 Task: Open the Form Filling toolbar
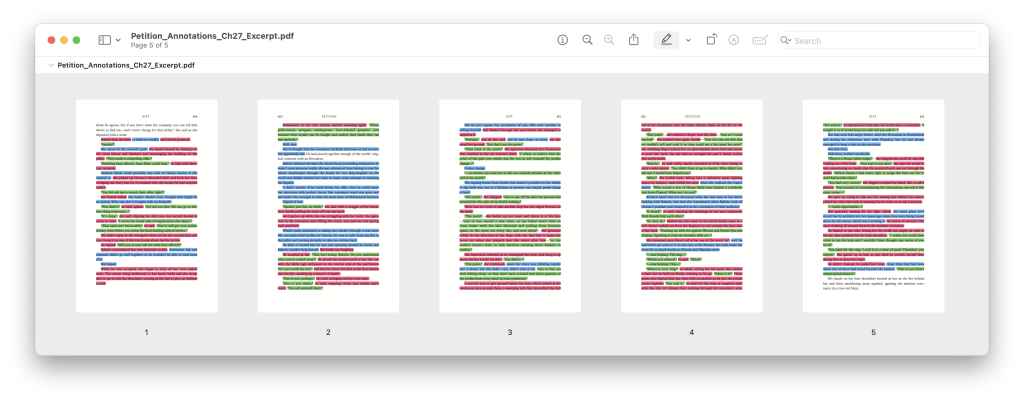(x=760, y=40)
